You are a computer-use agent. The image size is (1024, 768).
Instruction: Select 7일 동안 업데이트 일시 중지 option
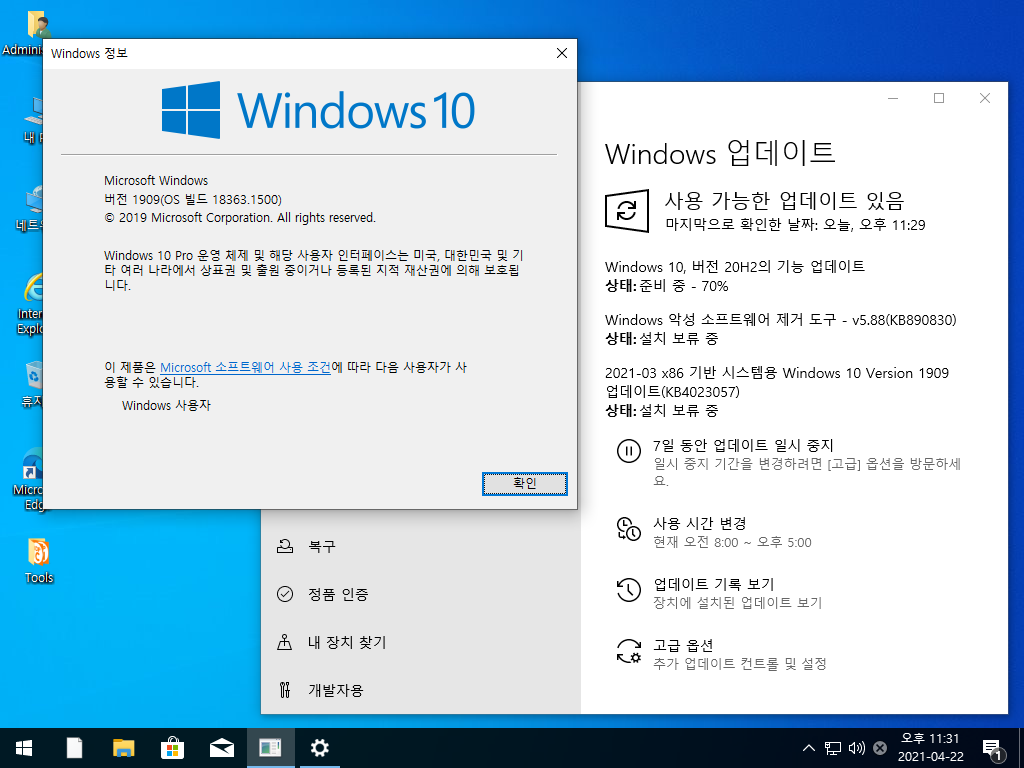tap(743, 445)
